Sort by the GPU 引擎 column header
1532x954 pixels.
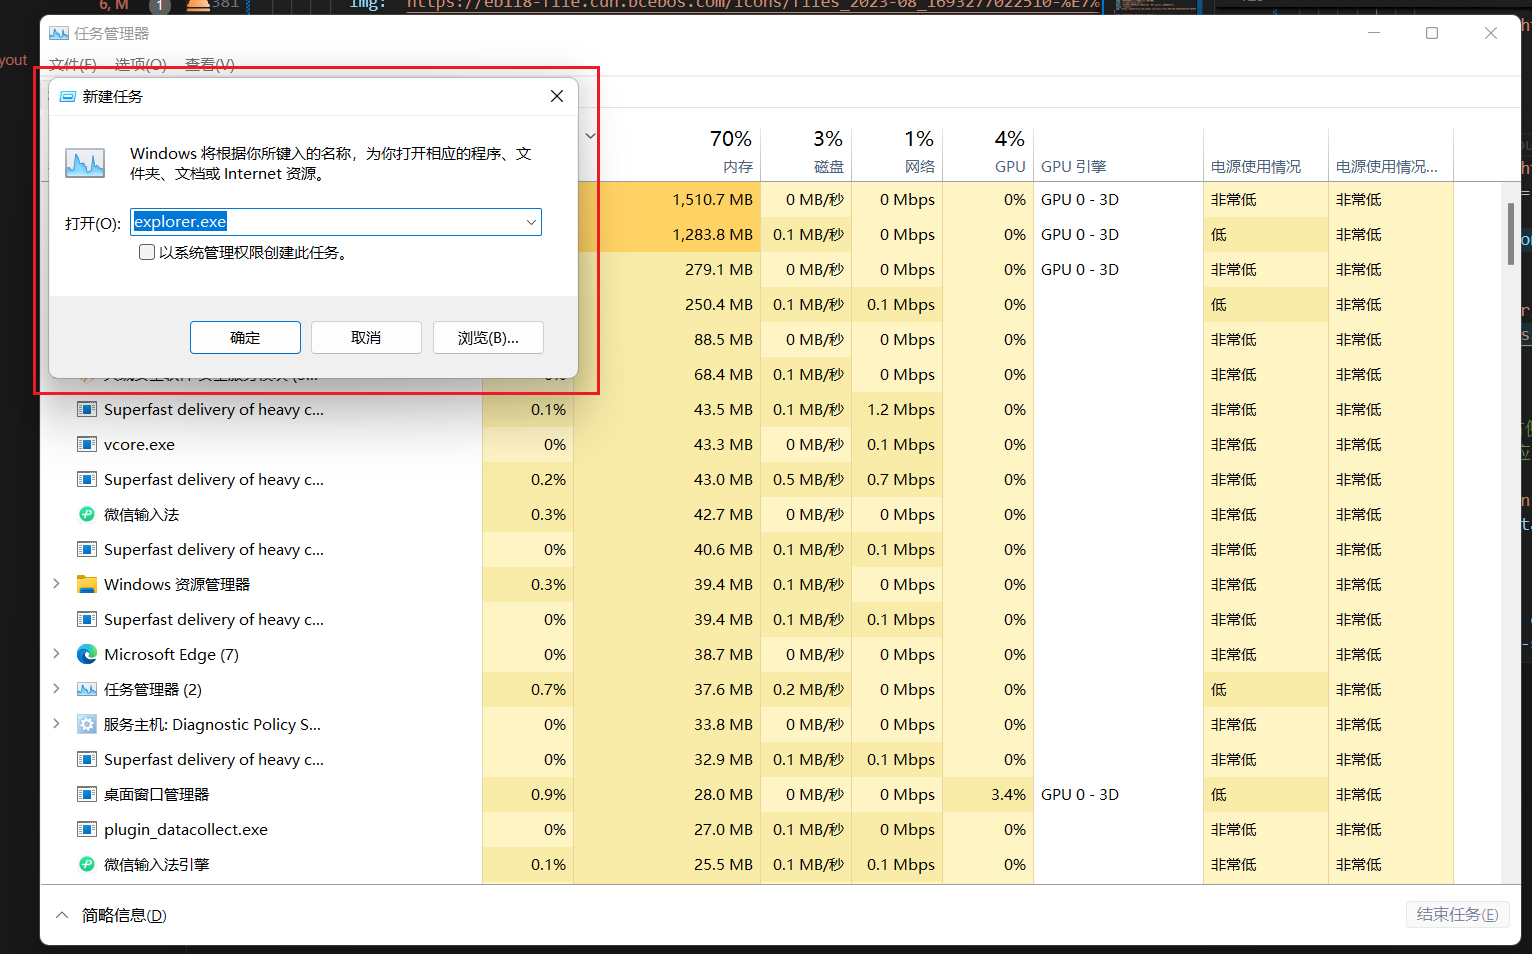pos(1118,153)
